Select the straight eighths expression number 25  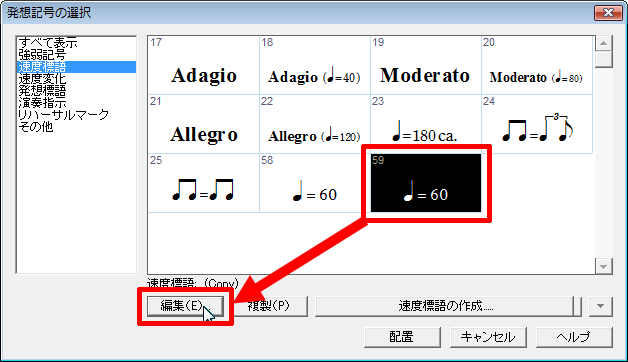tap(204, 183)
